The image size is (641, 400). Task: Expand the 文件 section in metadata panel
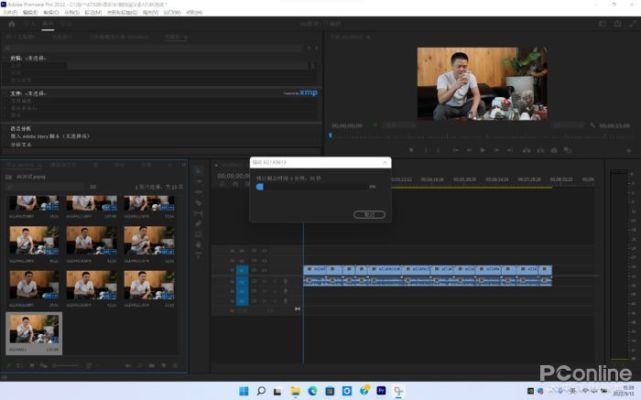[20, 93]
